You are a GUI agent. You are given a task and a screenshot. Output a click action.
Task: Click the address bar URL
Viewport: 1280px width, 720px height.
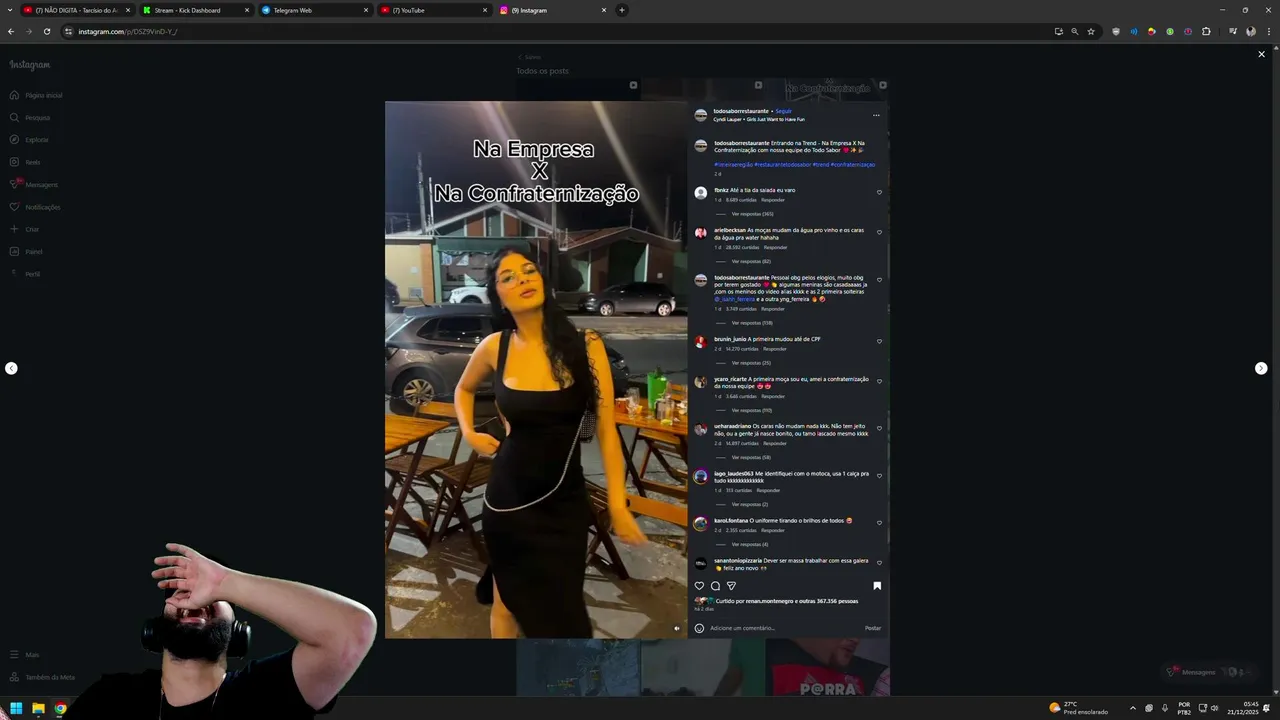click(128, 31)
